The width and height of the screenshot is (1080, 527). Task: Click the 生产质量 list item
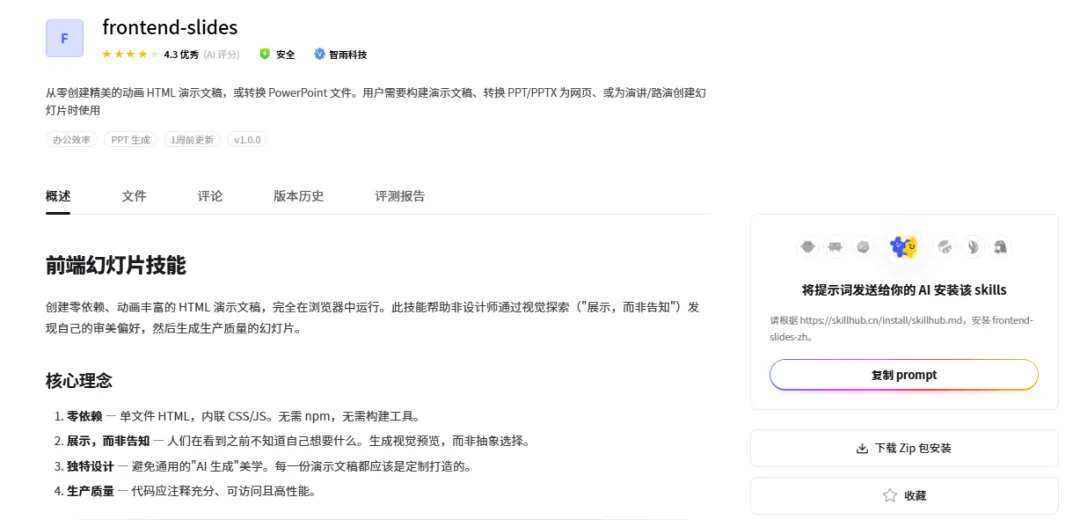[x=191, y=491]
